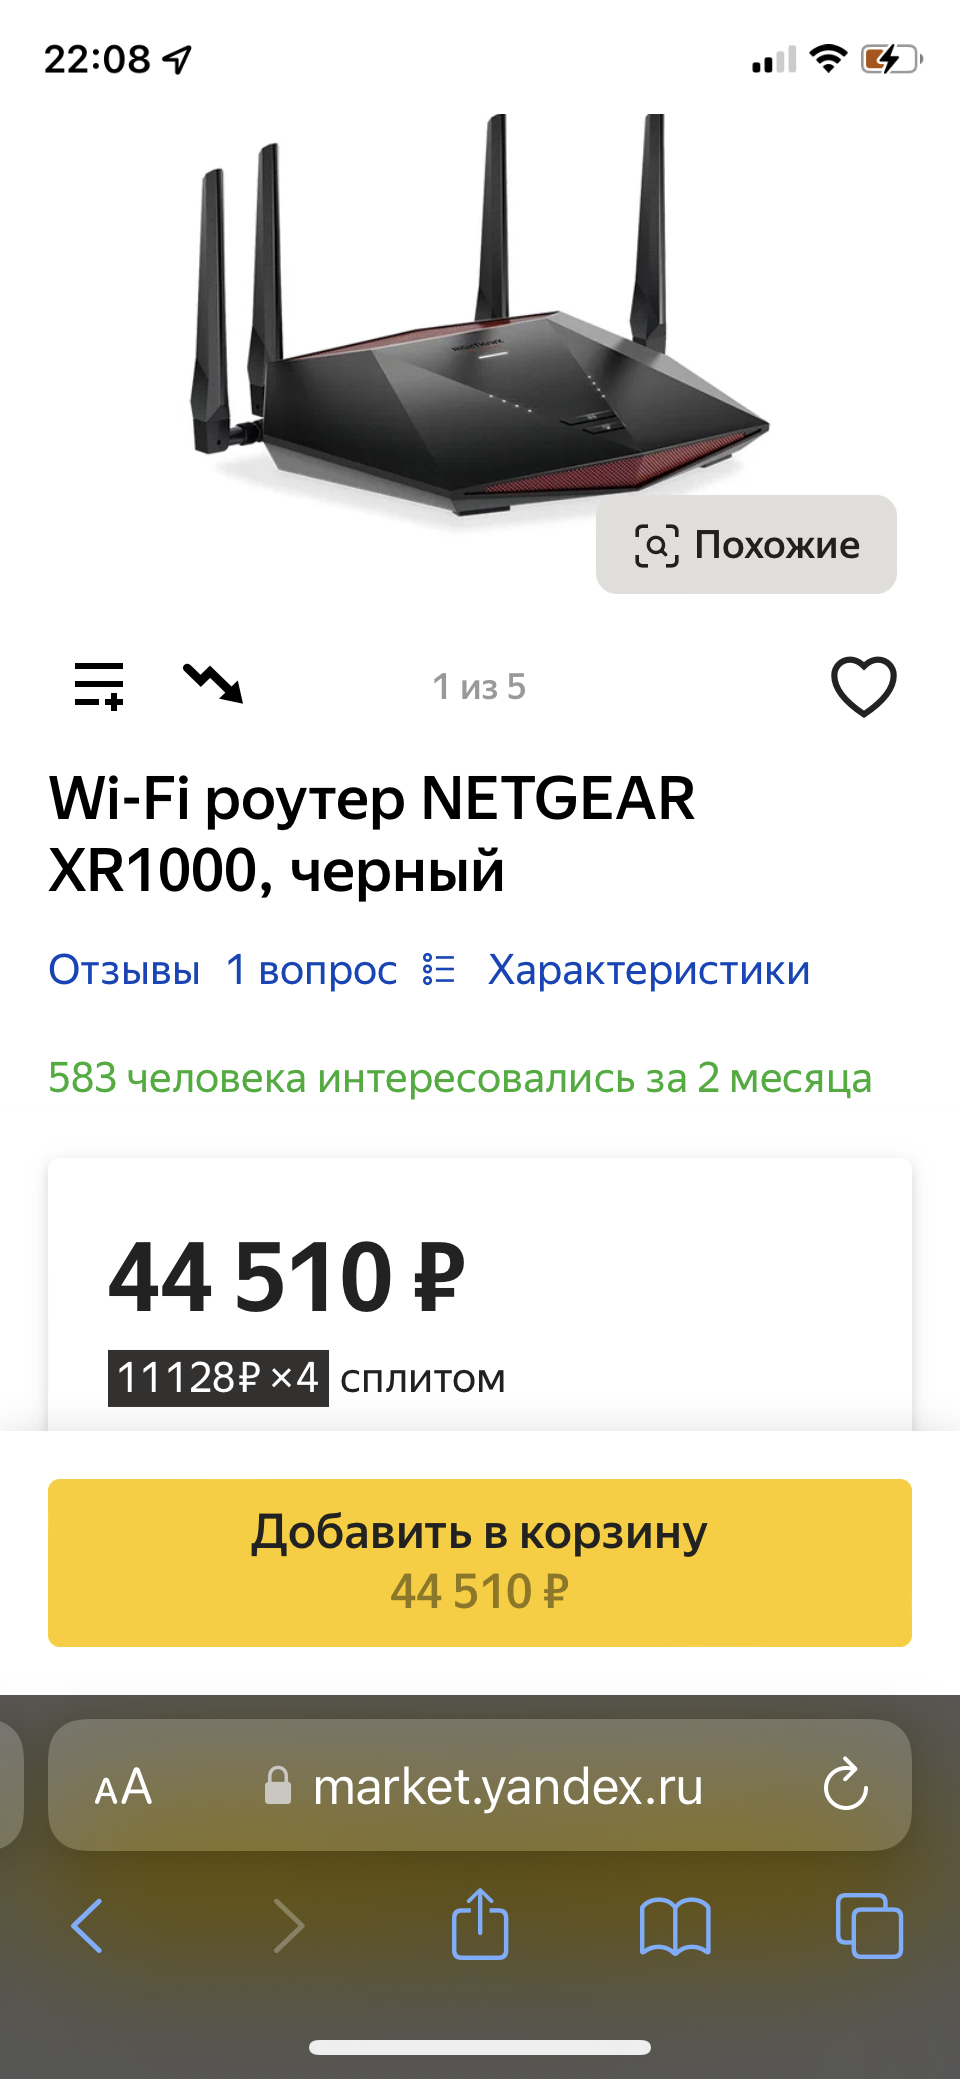Viewport: 960px width, 2079px height.
Task: Tap the Похожие similar items button
Action: point(746,545)
